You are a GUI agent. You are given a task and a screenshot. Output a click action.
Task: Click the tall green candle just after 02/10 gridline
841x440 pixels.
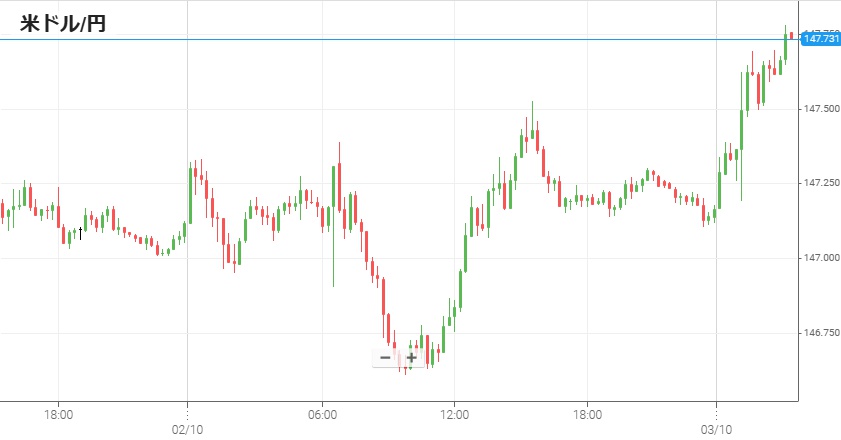(190, 193)
